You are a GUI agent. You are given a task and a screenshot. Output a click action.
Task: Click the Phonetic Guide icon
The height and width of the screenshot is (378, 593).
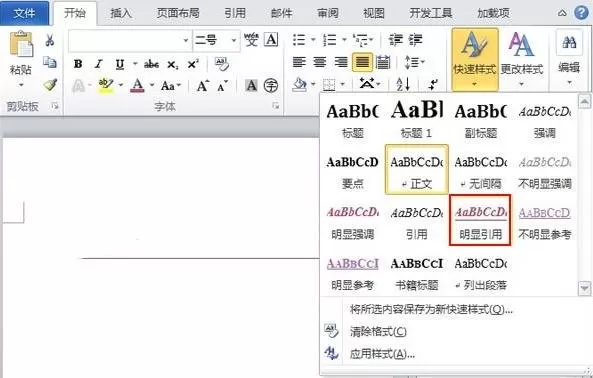[251, 39]
